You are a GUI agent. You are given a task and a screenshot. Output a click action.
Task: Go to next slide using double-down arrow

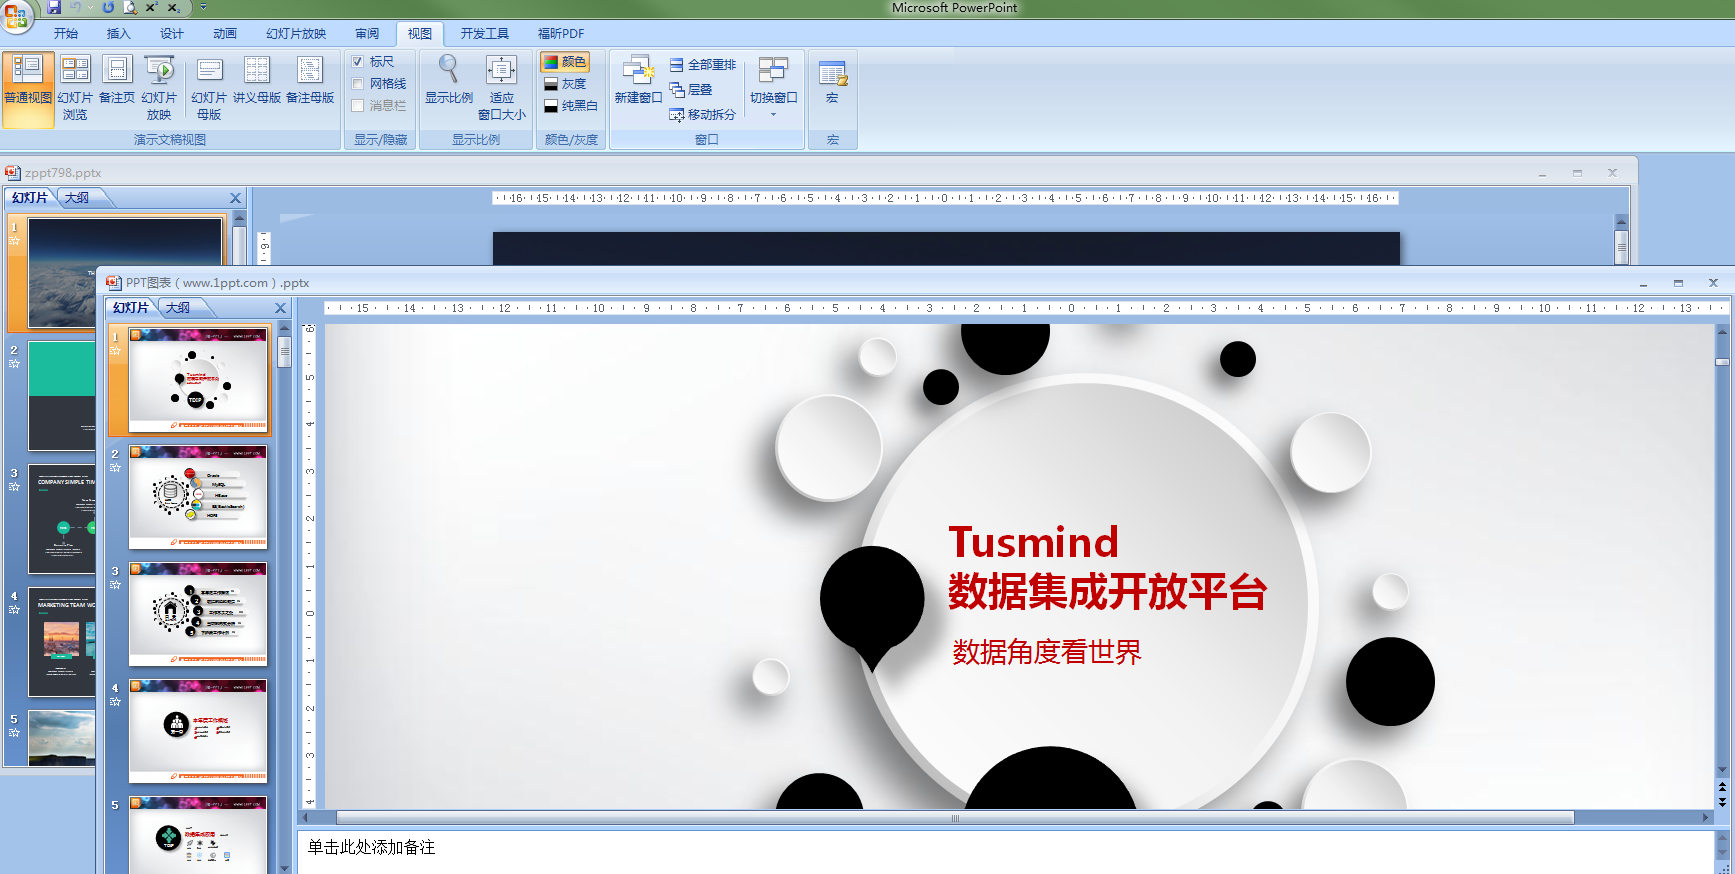[1722, 802]
